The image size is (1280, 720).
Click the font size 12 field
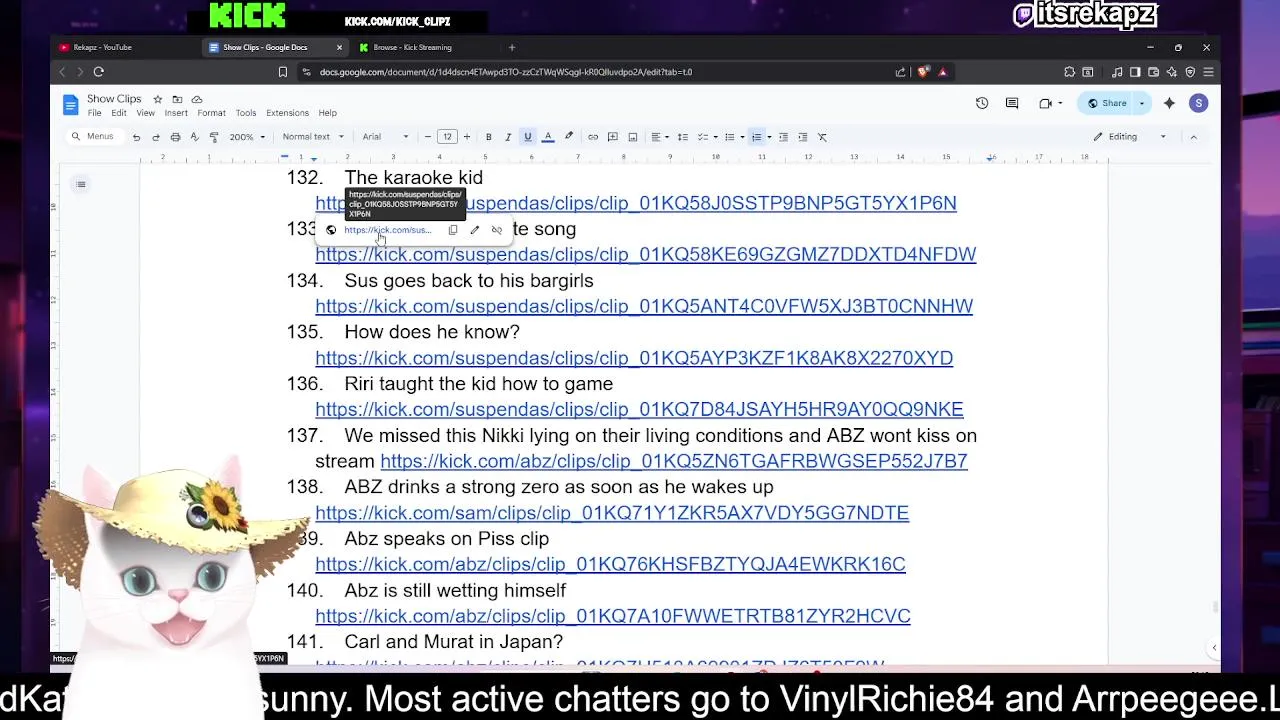(447, 137)
